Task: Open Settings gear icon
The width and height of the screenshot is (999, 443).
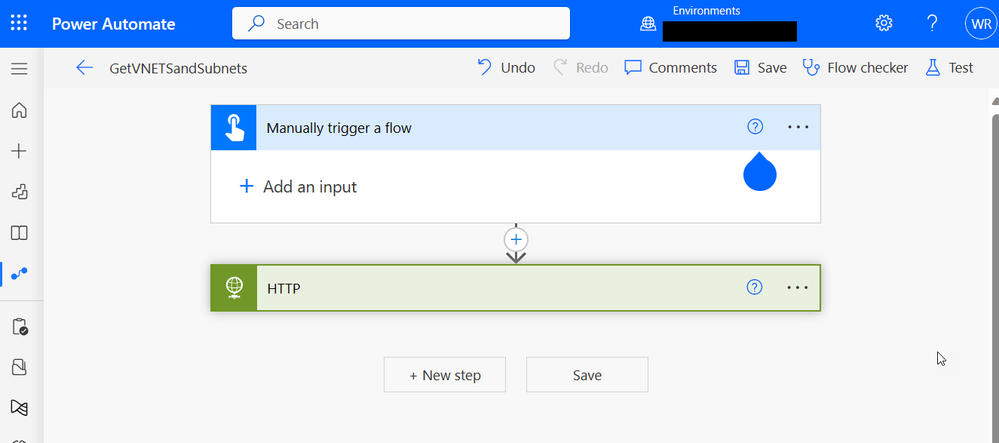Action: tap(884, 24)
